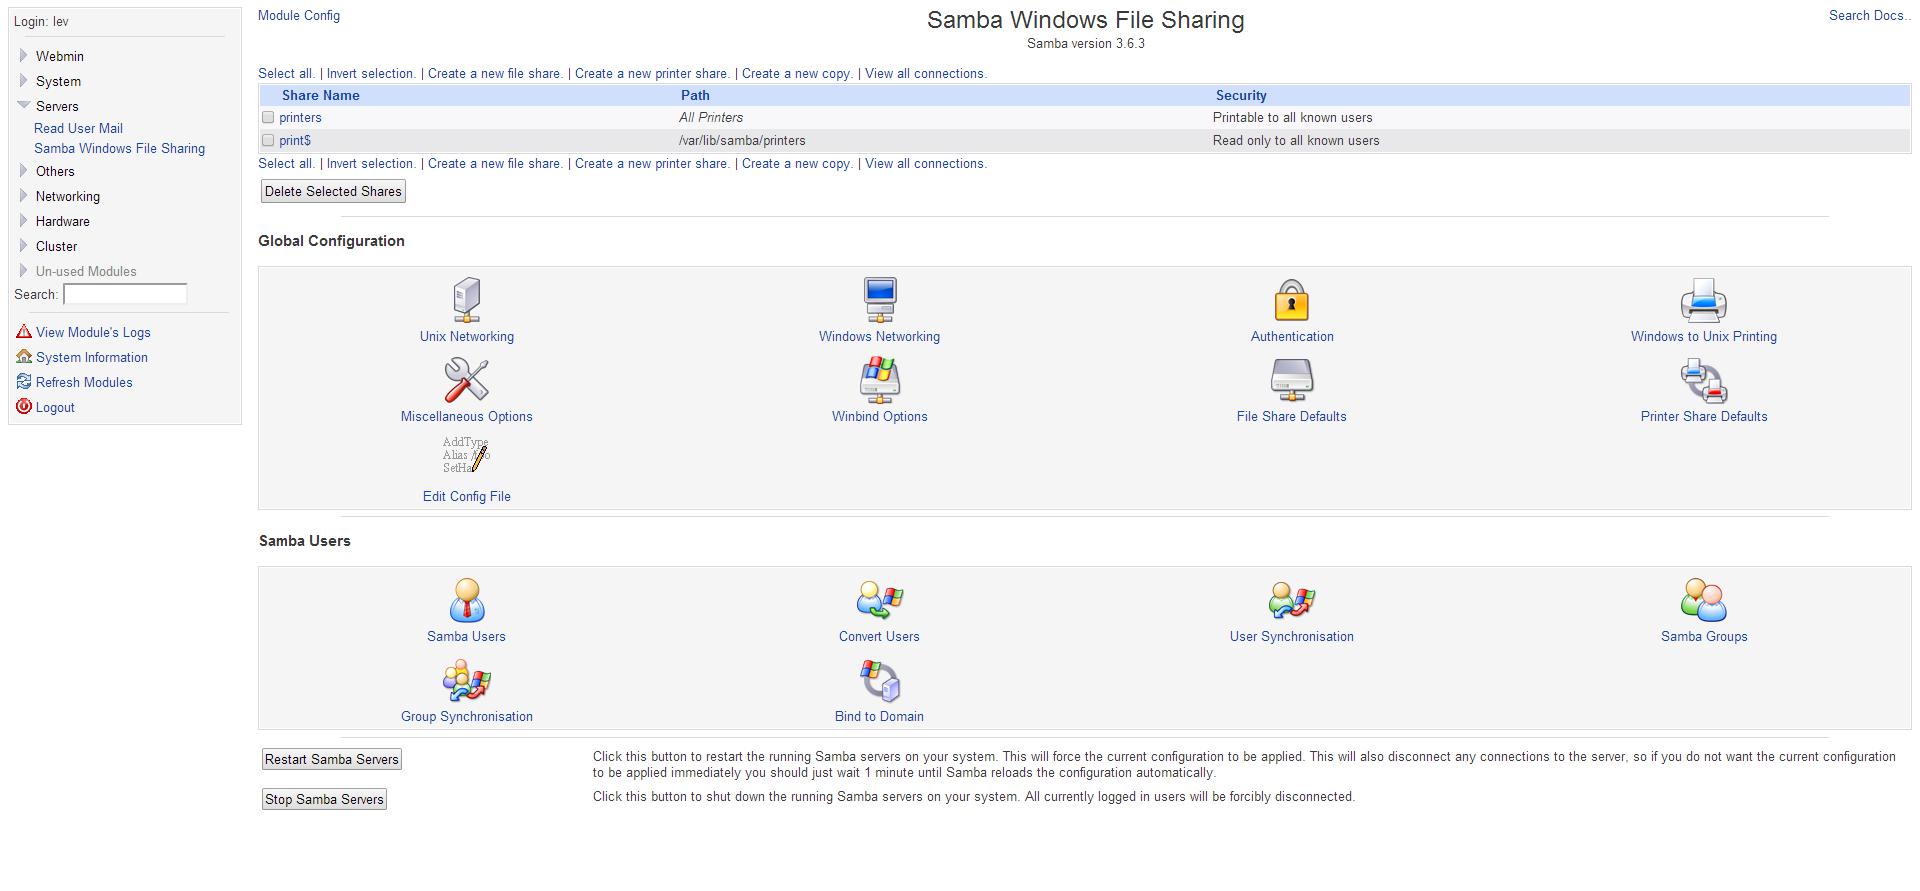Select the print$ share checkbox
Image resolution: width=1920 pixels, height=891 pixels.
click(x=268, y=140)
